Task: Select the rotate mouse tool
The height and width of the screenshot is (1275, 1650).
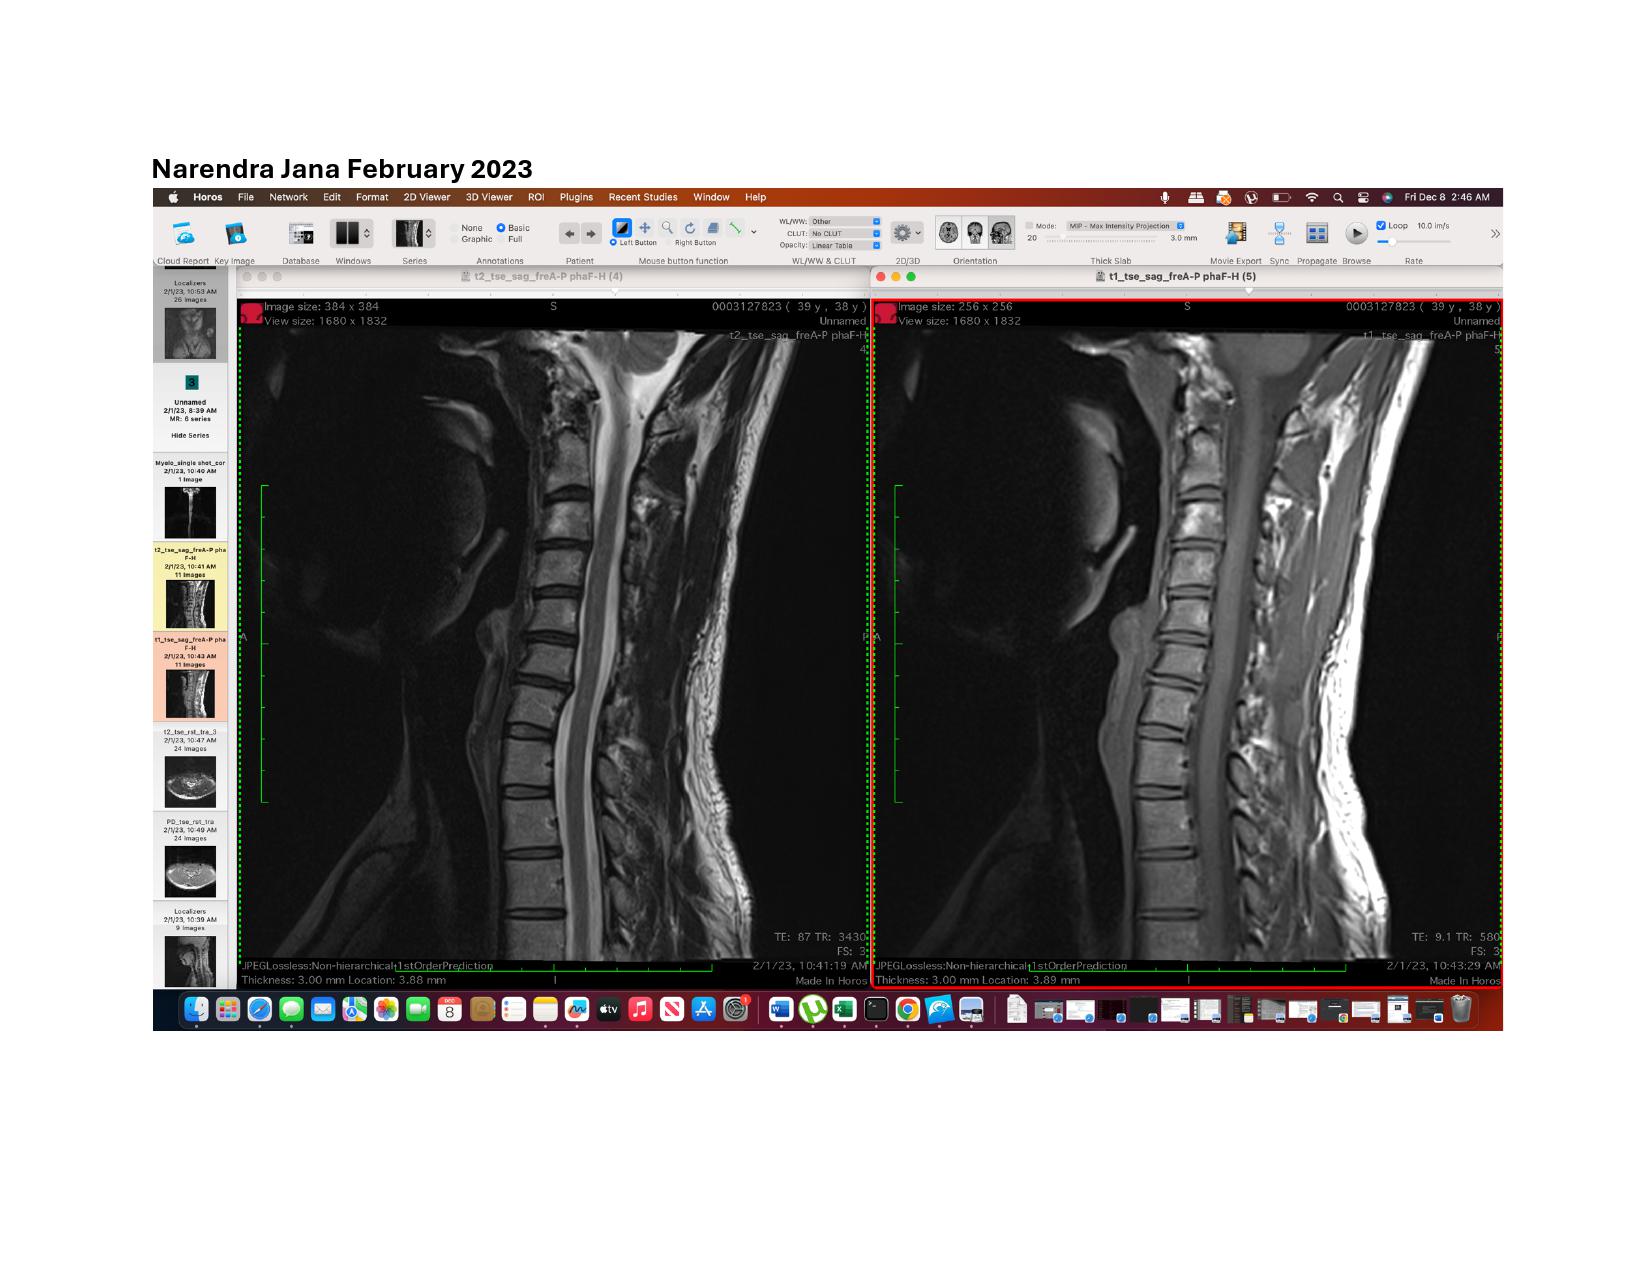Action: [690, 228]
